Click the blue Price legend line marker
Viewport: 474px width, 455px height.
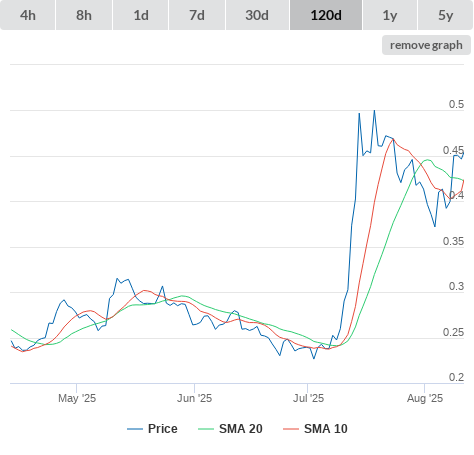tap(135, 429)
